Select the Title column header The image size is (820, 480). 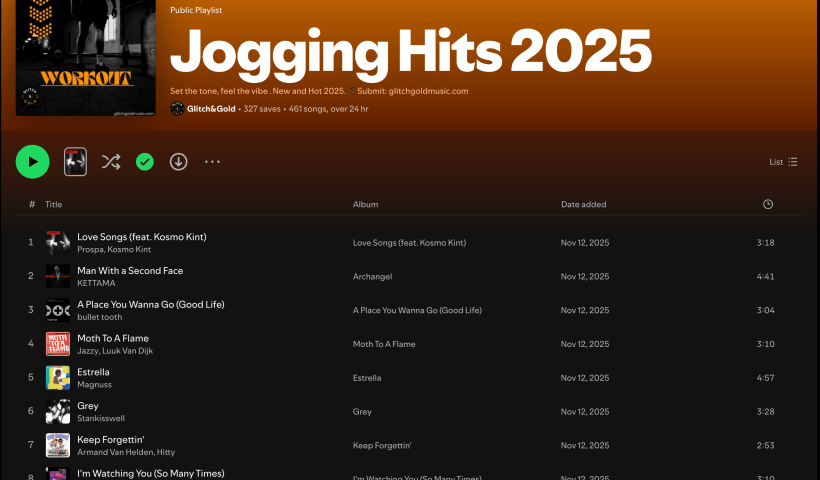53,204
